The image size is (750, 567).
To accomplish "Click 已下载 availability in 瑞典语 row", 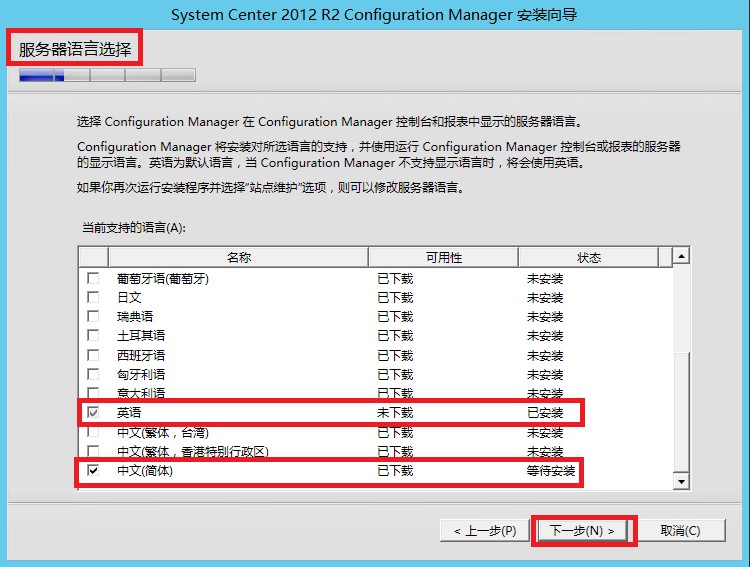I will [395, 317].
